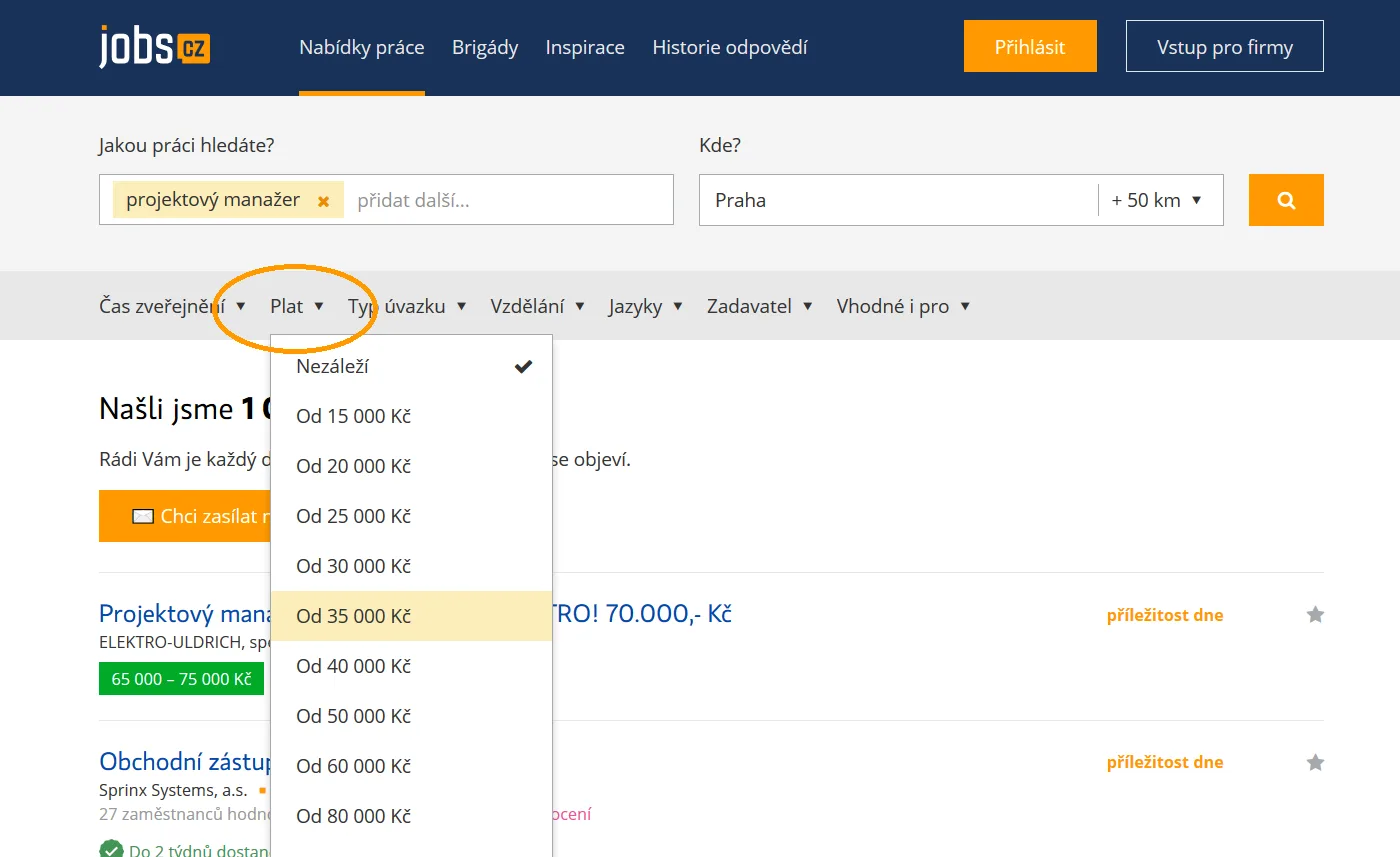
Task: Select salary Od 80 000 Kč
Action: [x=411, y=816]
